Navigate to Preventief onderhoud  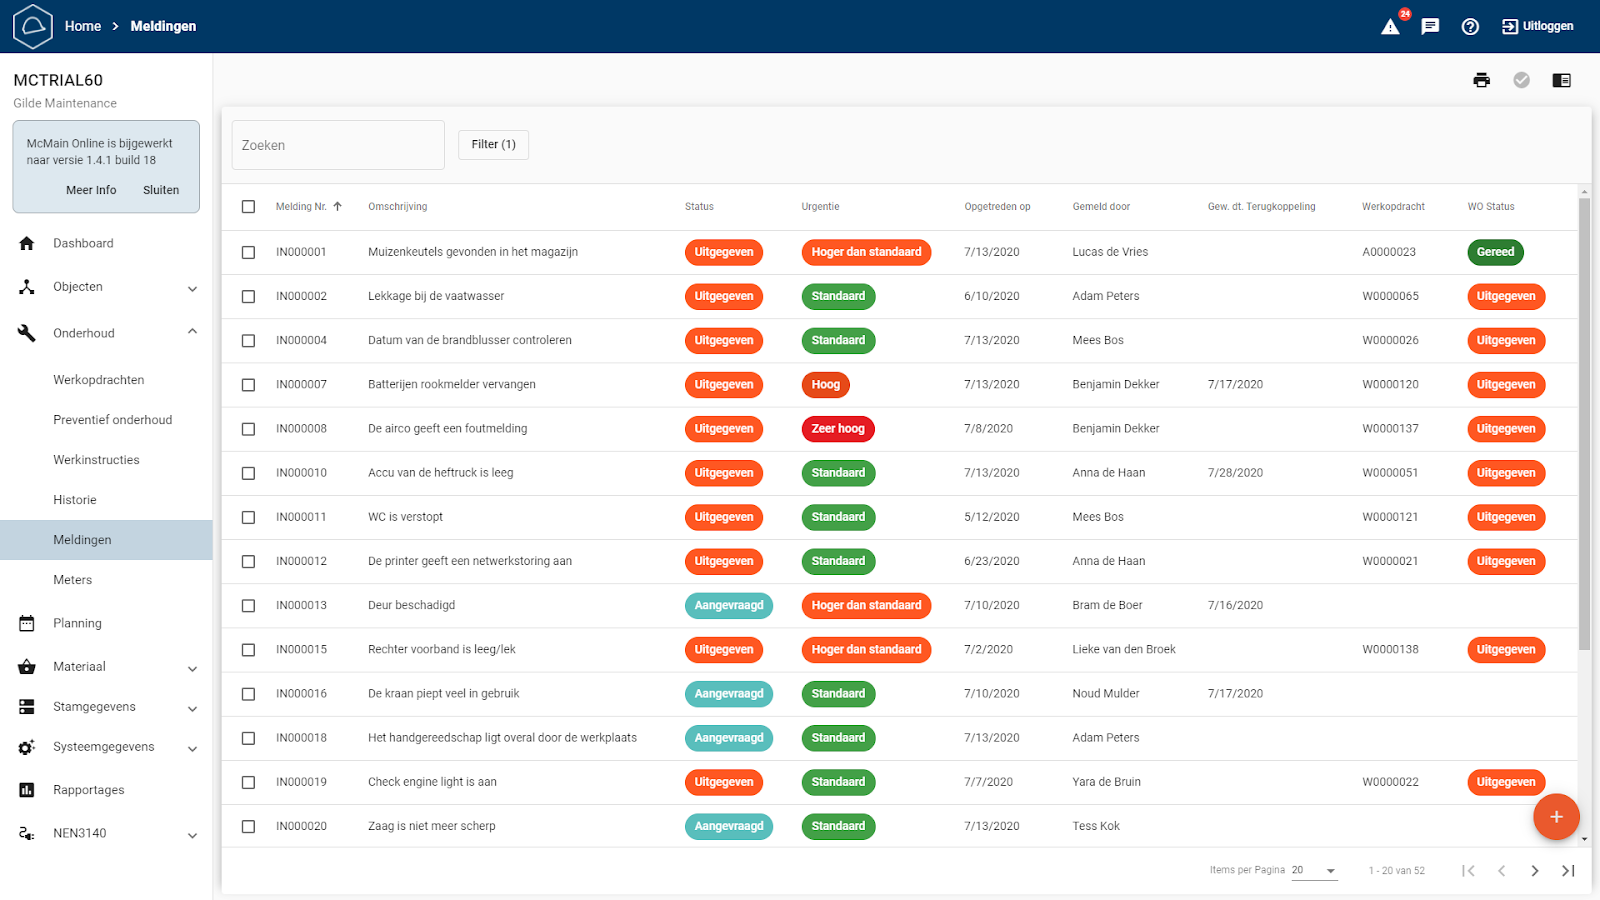coord(112,420)
